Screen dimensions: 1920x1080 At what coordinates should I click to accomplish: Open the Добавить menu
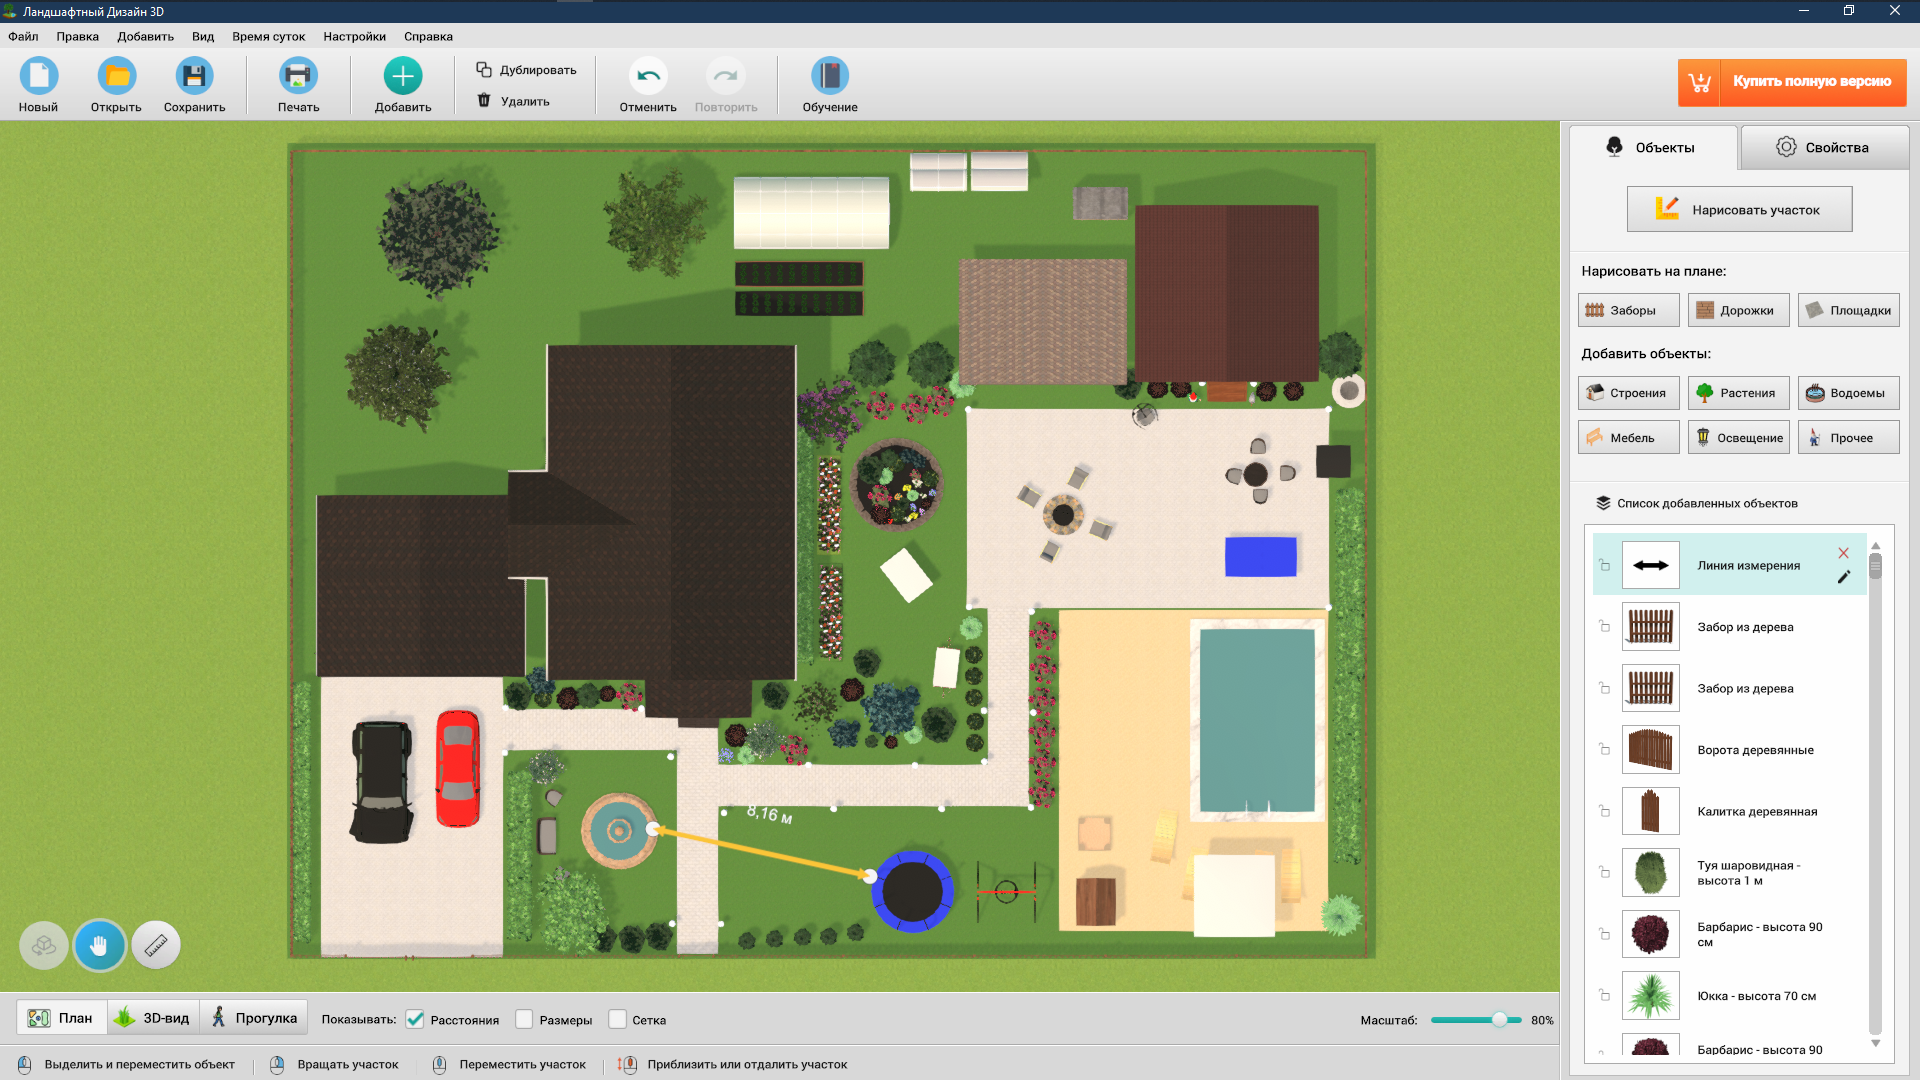tap(145, 36)
